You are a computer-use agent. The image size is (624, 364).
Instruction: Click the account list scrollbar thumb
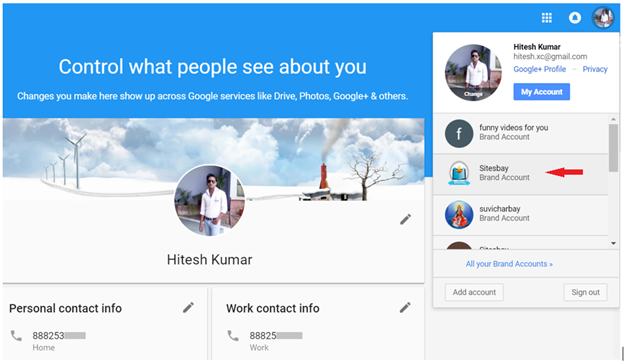pos(613,148)
